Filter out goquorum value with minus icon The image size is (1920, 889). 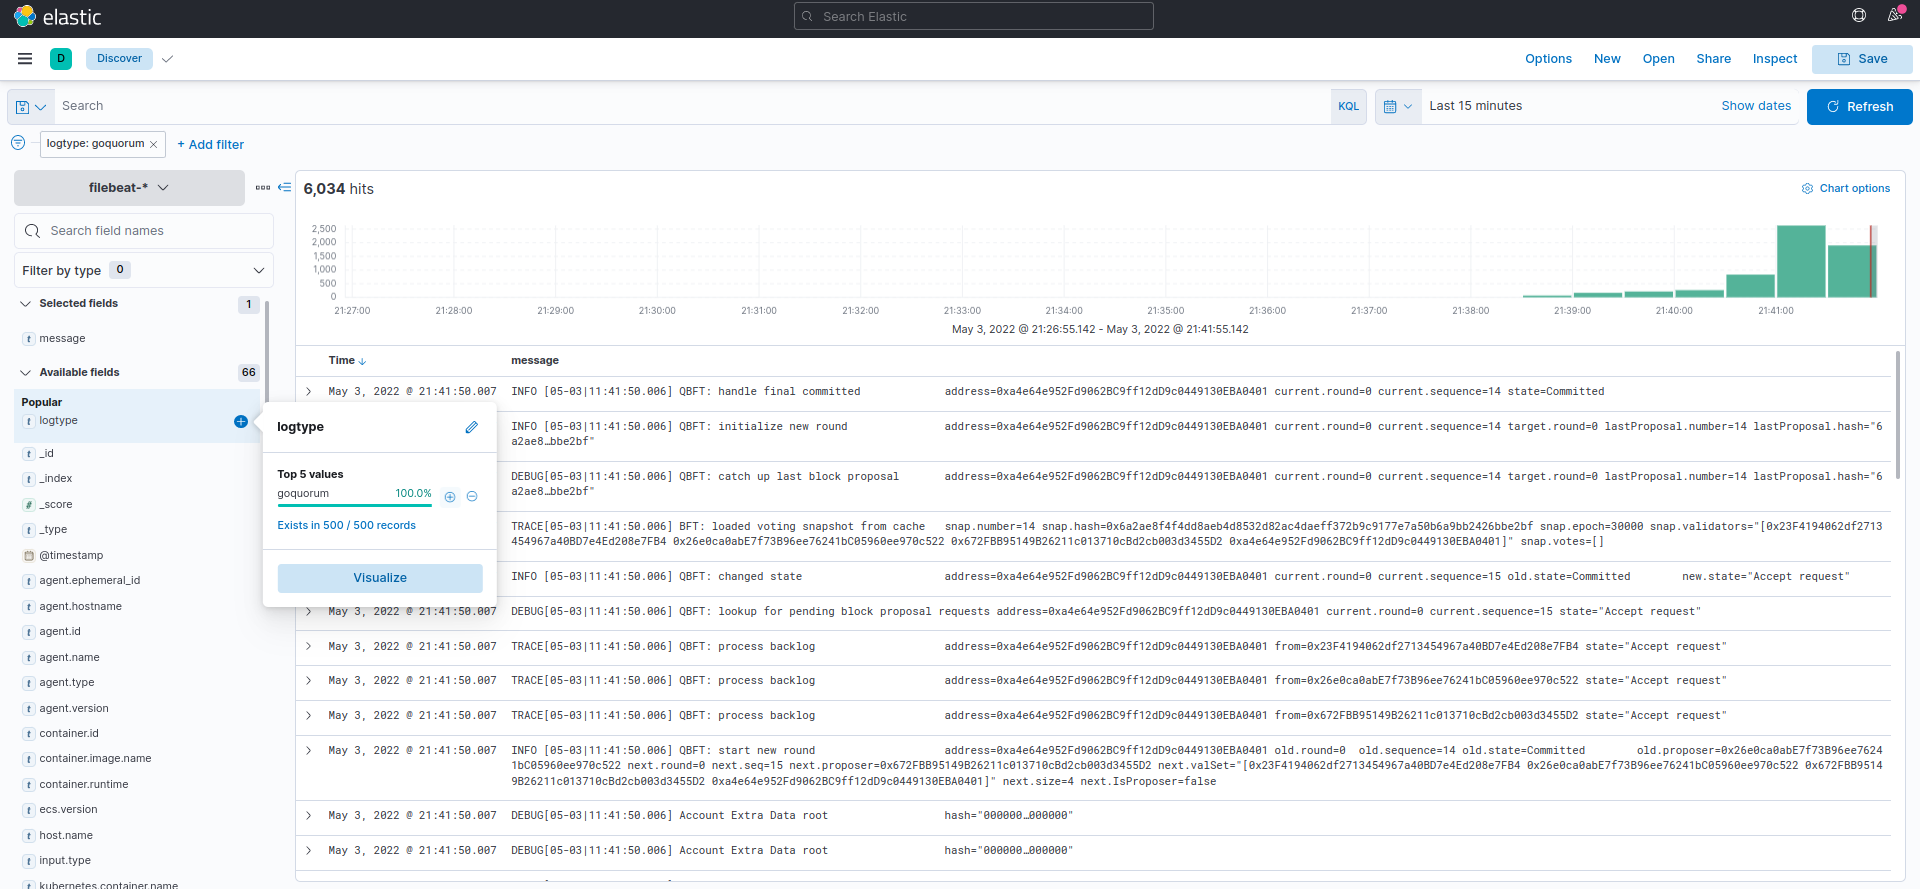tap(472, 497)
